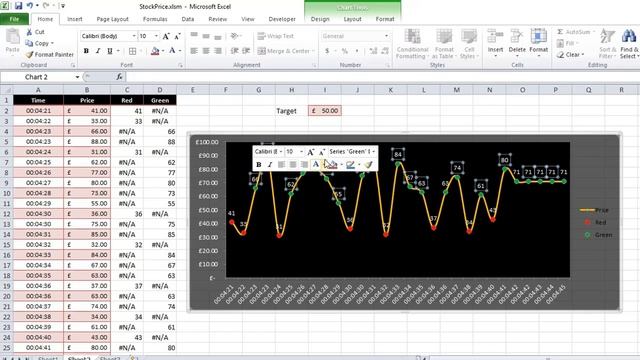The image size is (640, 360).
Task: Open Format as Table gallery
Action: (444, 44)
